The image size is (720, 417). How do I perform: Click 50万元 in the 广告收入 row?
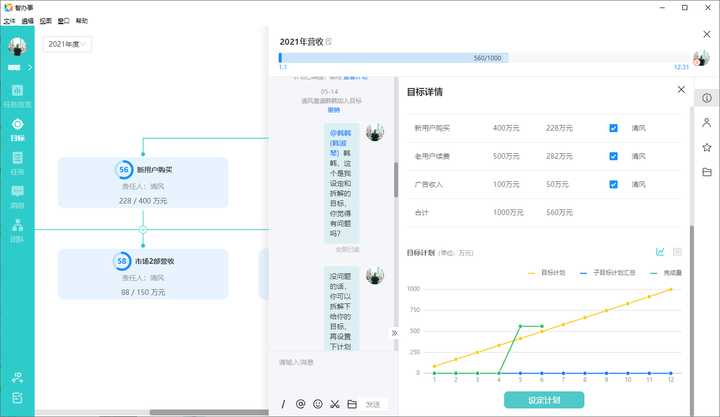click(557, 184)
